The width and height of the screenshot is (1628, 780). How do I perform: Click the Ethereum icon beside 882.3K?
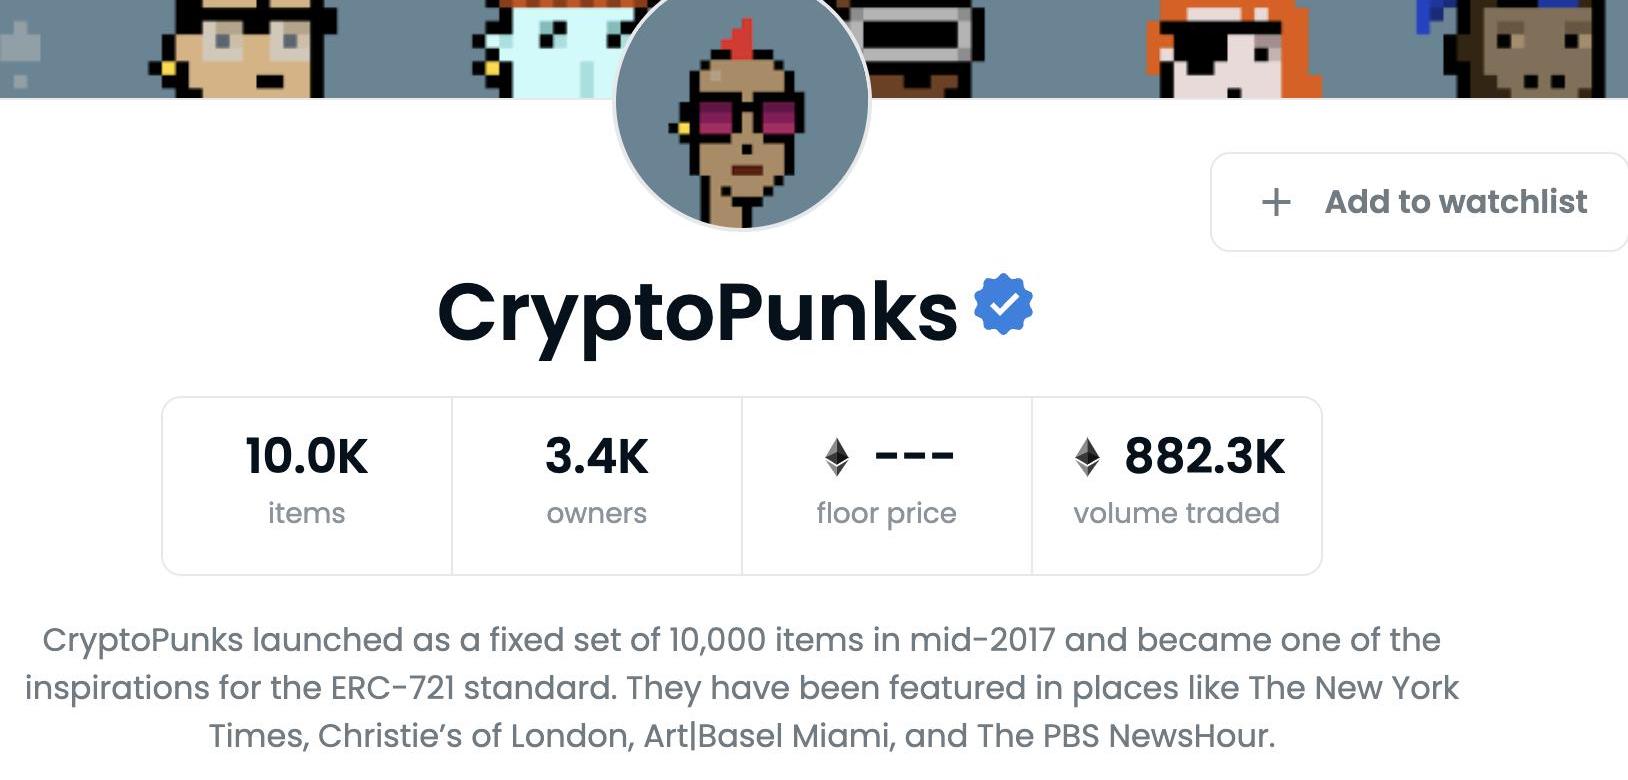tap(1087, 457)
